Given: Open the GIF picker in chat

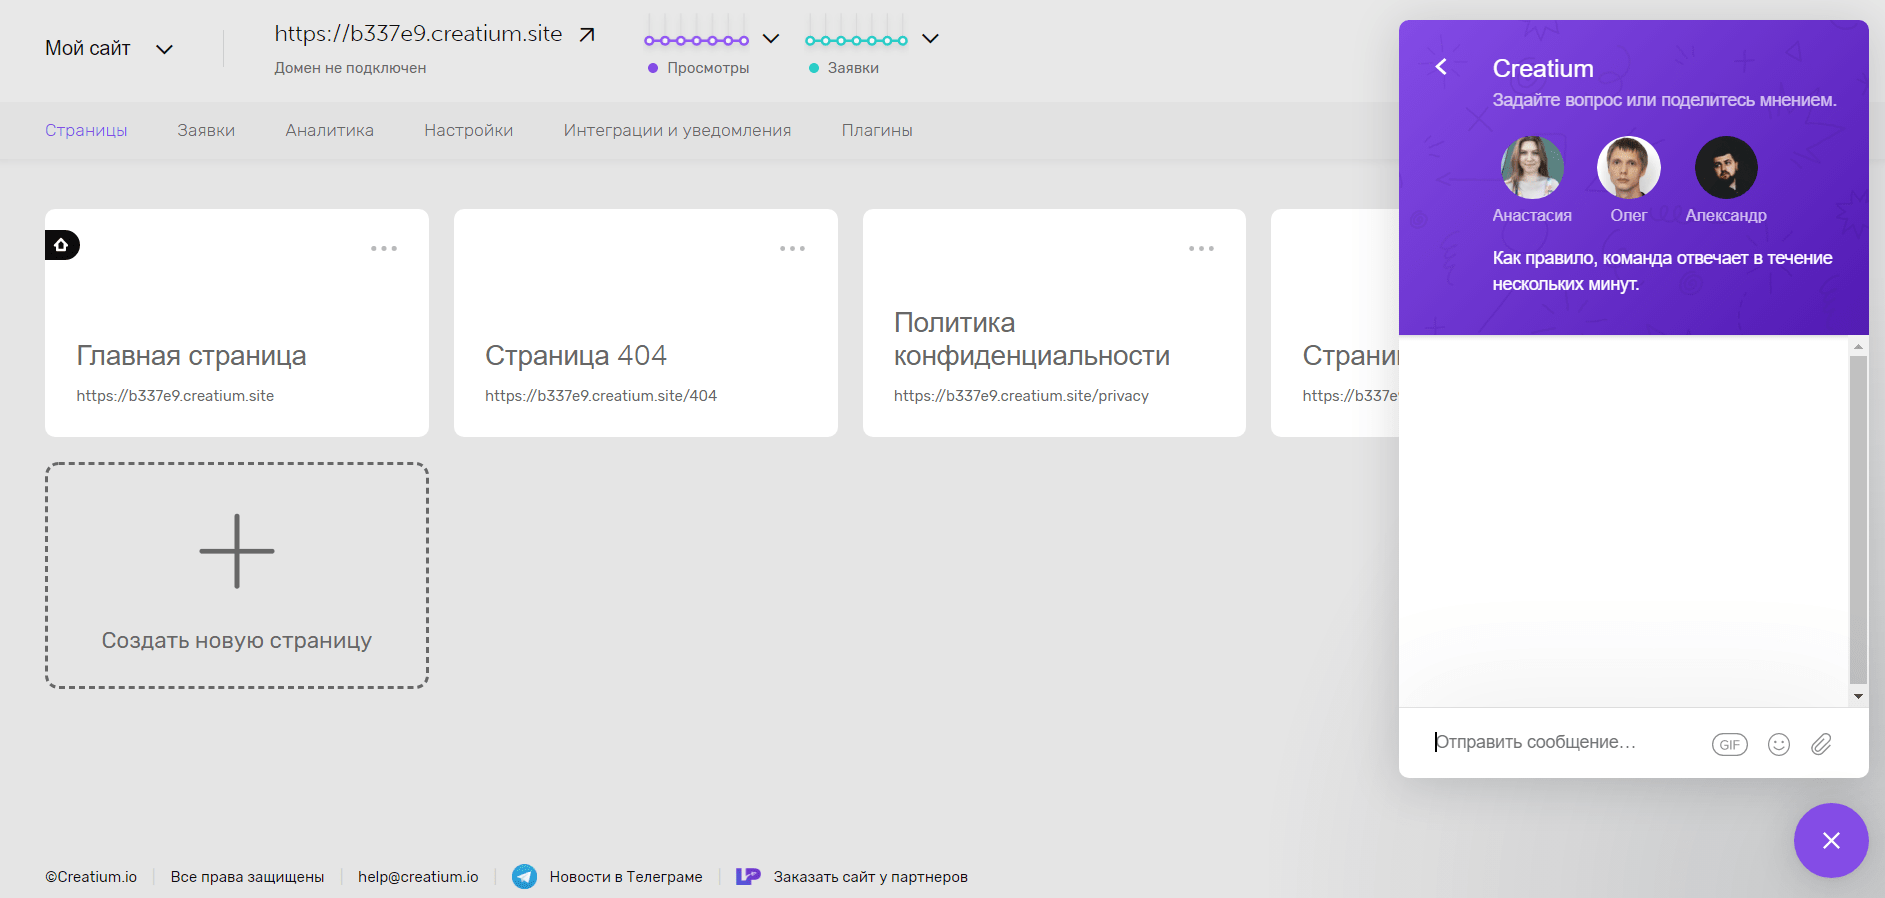Looking at the screenshot, I should pyautogui.click(x=1730, y=744).
